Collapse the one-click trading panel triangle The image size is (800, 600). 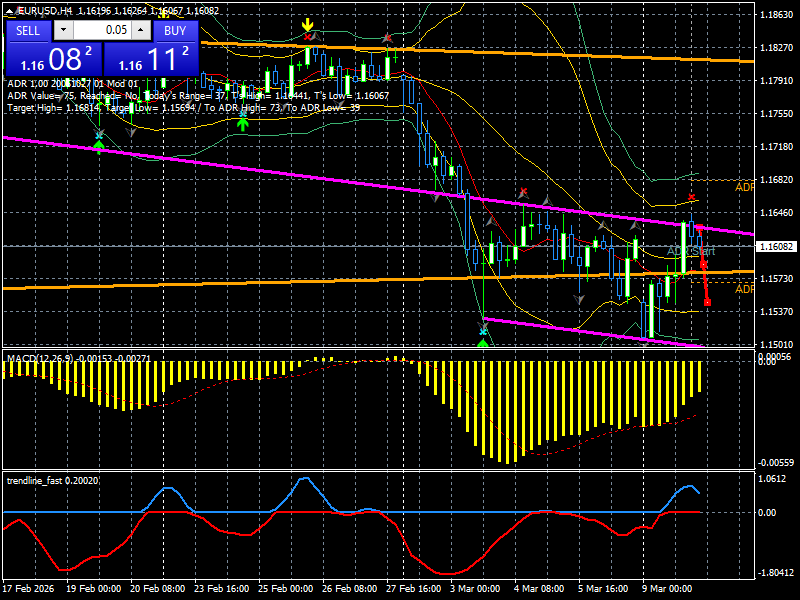tap(9, 11)
